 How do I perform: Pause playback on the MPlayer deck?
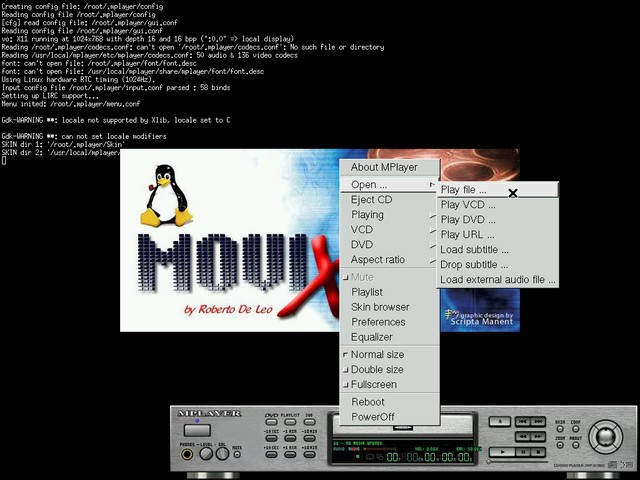tap(523, 452)
